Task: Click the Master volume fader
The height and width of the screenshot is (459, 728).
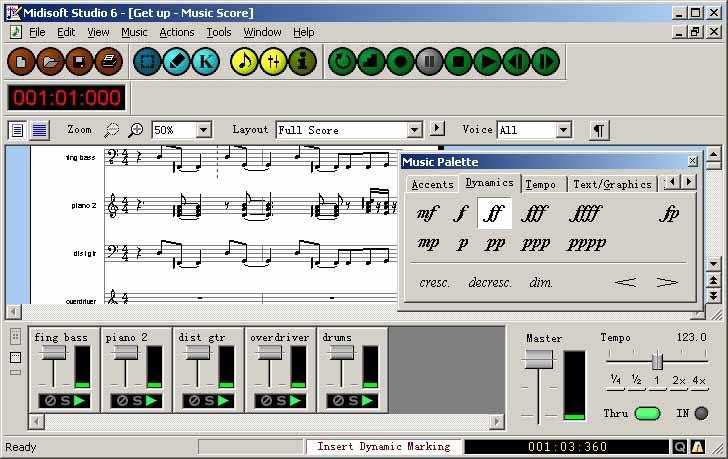Action: pyautogui.click(x=538, y=360)
